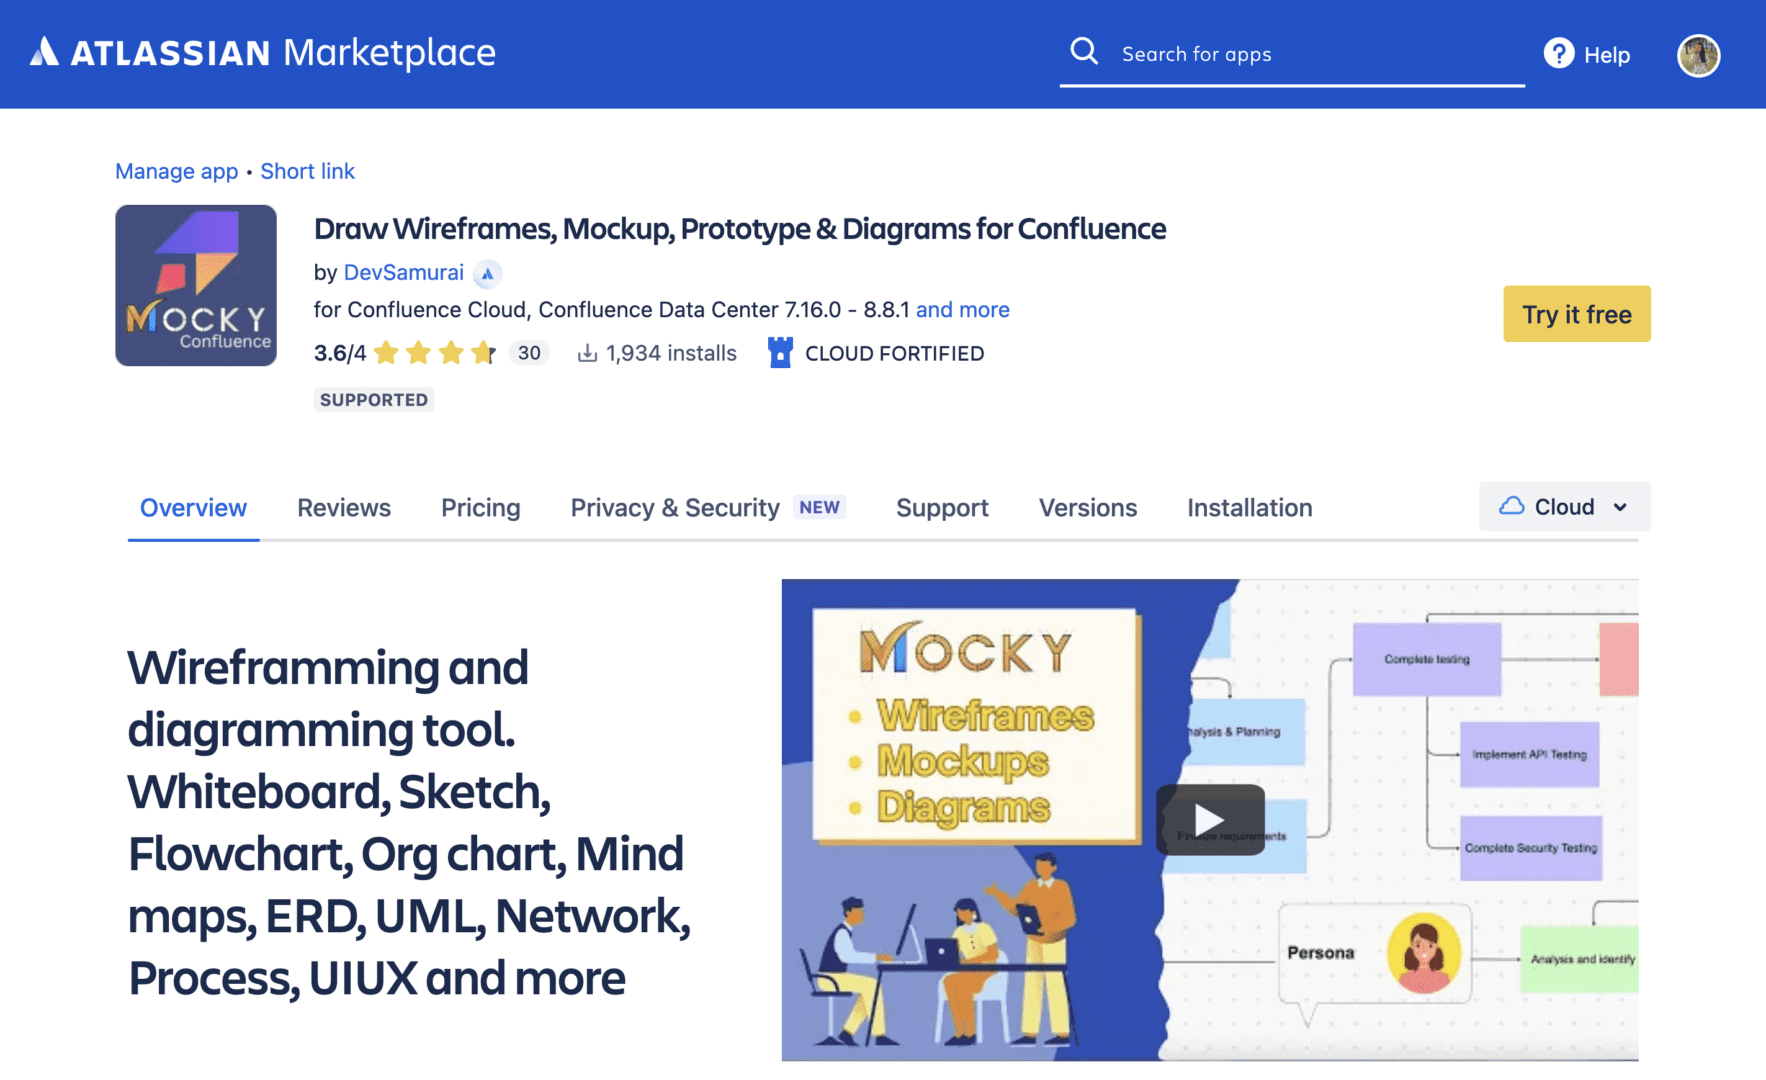
Task: Click the Try it free button
Action: 1577,313
